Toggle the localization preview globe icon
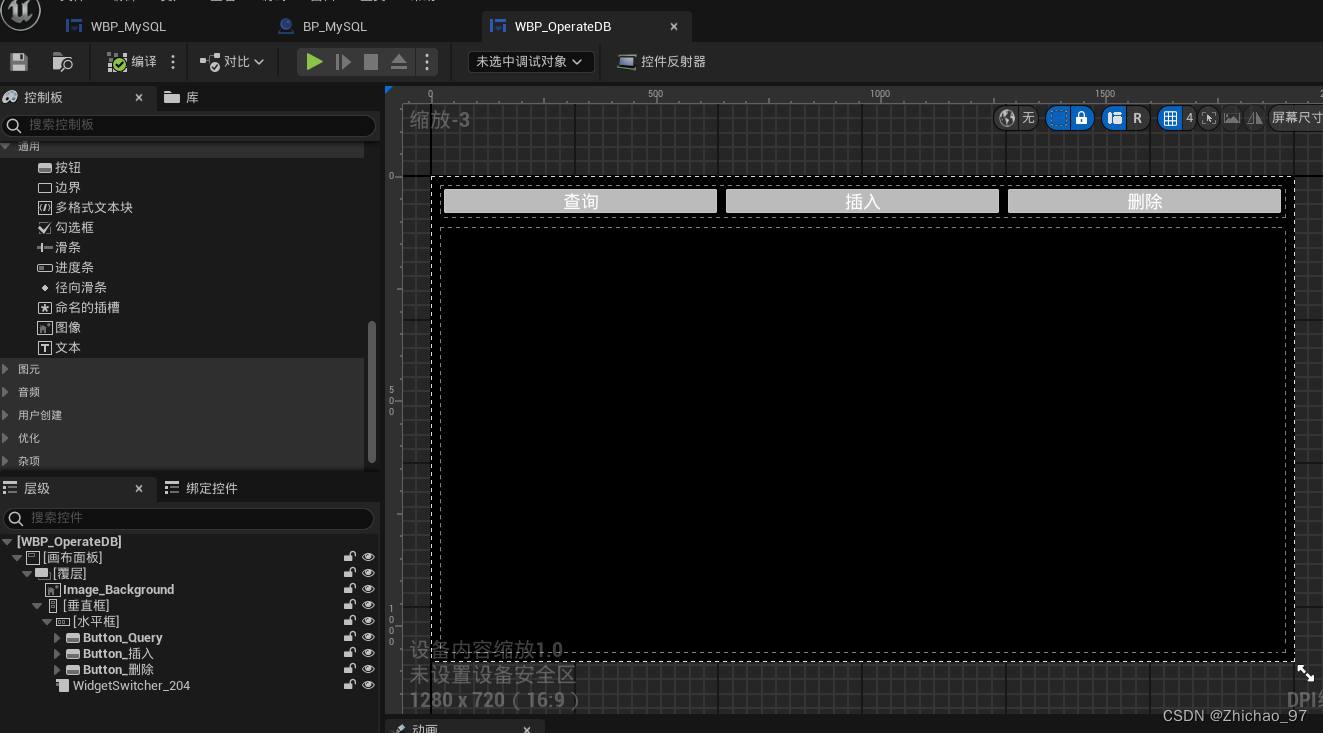The image size is (1323, 733). pos(1006,118)
